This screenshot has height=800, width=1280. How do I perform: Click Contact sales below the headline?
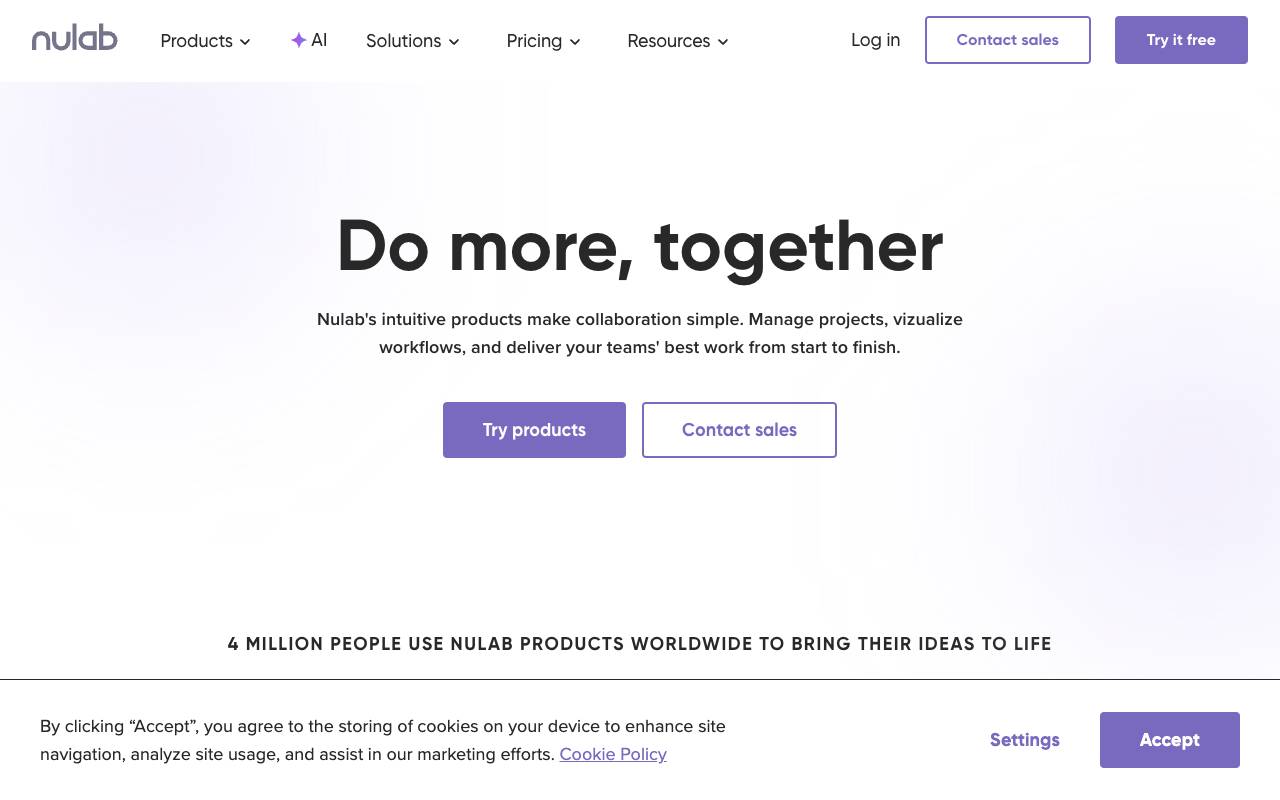[x=739, y=430]
